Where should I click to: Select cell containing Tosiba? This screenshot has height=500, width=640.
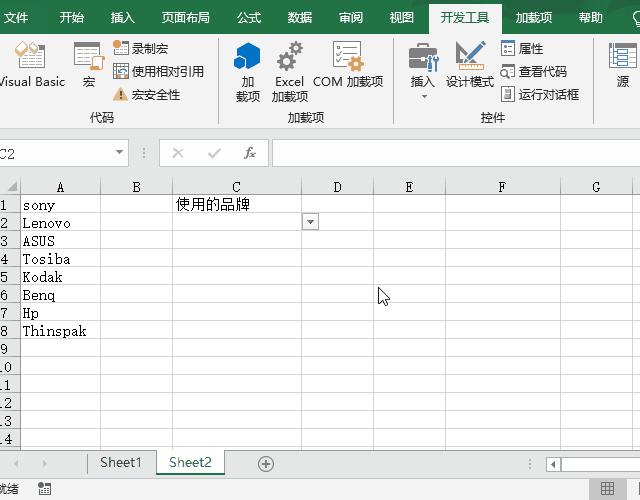point(60,258)
